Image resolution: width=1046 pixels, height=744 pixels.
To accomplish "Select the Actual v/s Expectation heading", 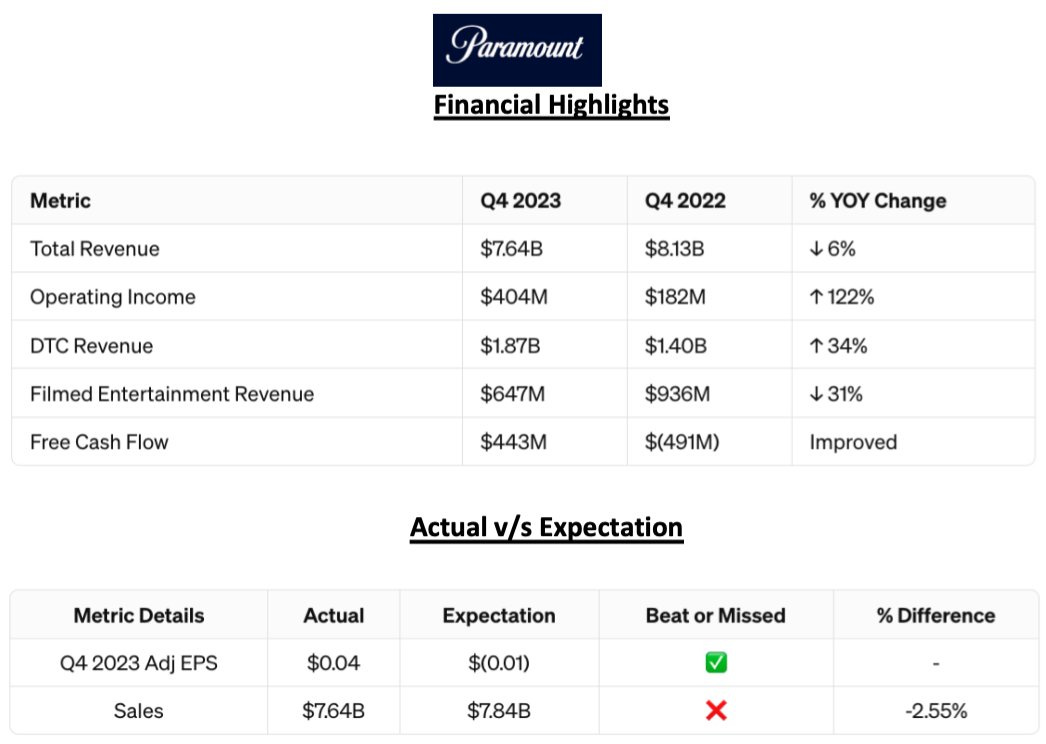I will point(546,527).
